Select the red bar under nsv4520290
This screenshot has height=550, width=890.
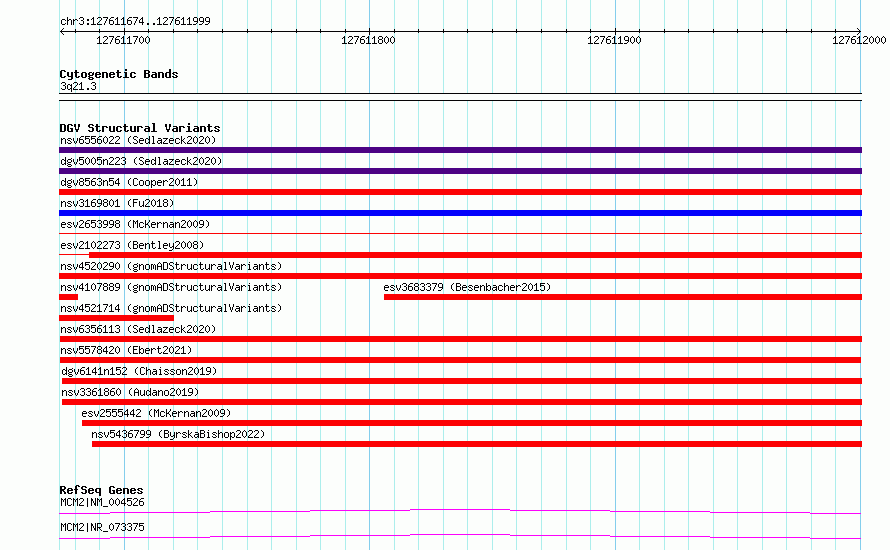click(x=460, y=276)
